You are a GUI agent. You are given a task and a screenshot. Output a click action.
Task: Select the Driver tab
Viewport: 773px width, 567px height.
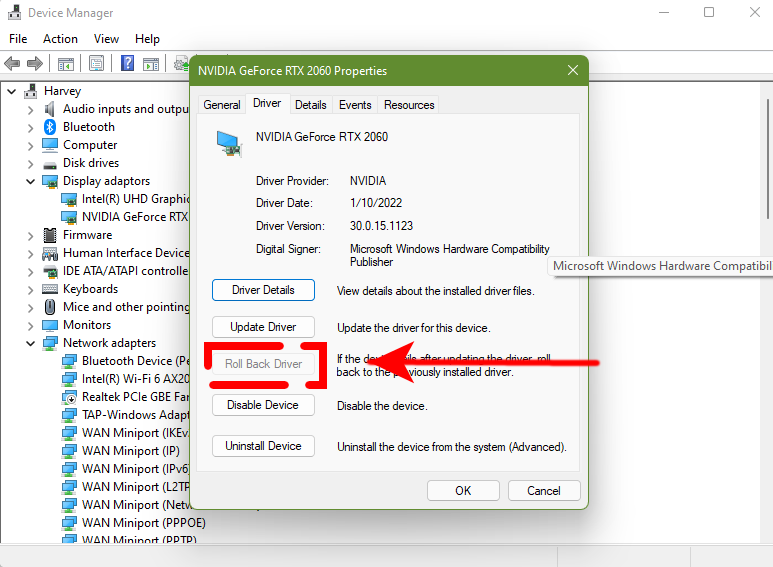(x=267, y=103)
